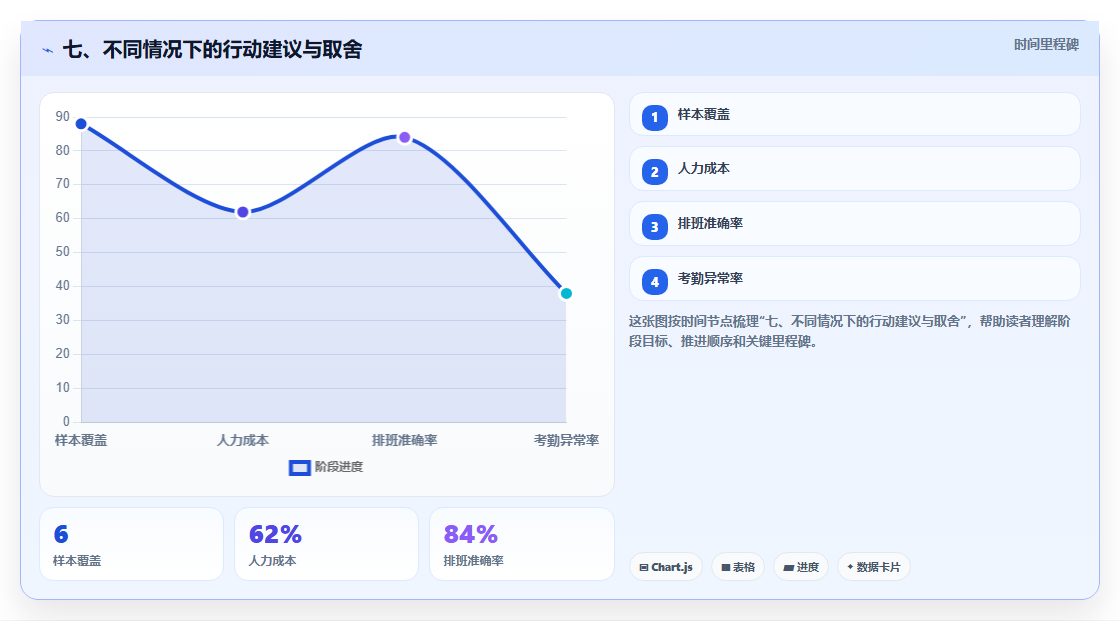Click the y-axis value 90
This screenshot has height=621, width=1120.
pos(63,116)
